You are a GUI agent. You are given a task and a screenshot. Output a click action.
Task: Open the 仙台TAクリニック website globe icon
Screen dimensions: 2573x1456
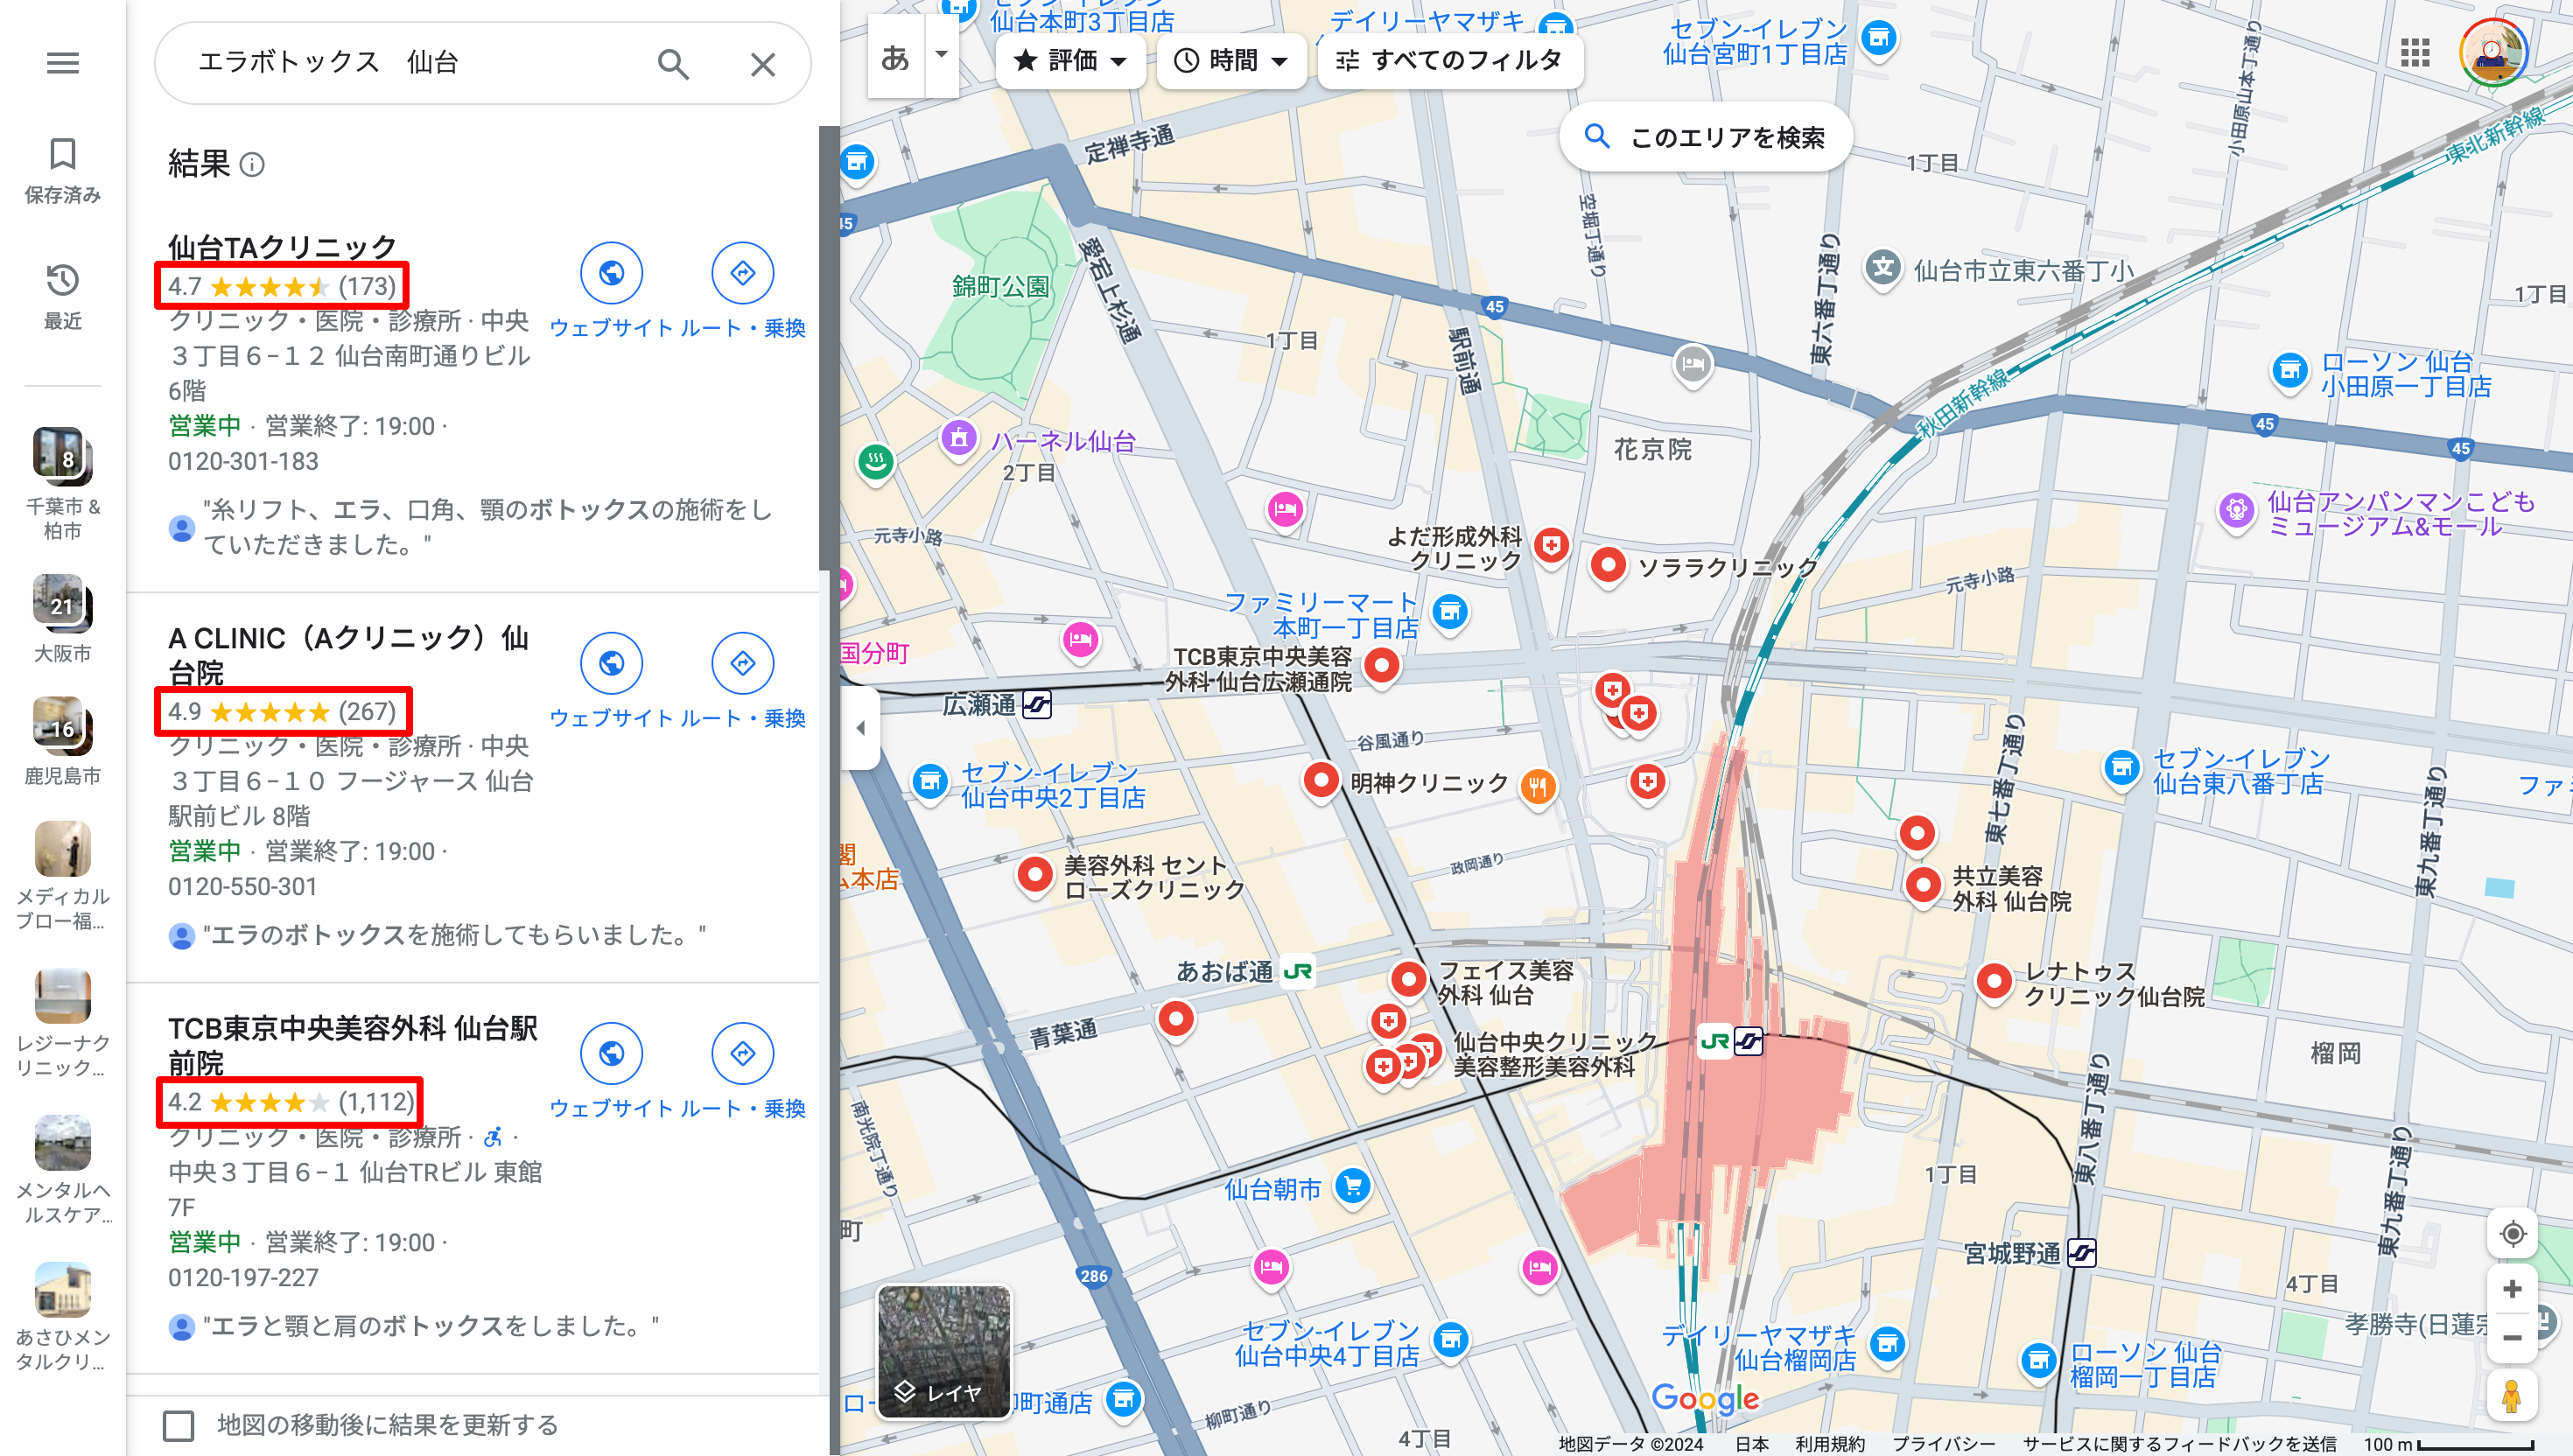(611, 273)
